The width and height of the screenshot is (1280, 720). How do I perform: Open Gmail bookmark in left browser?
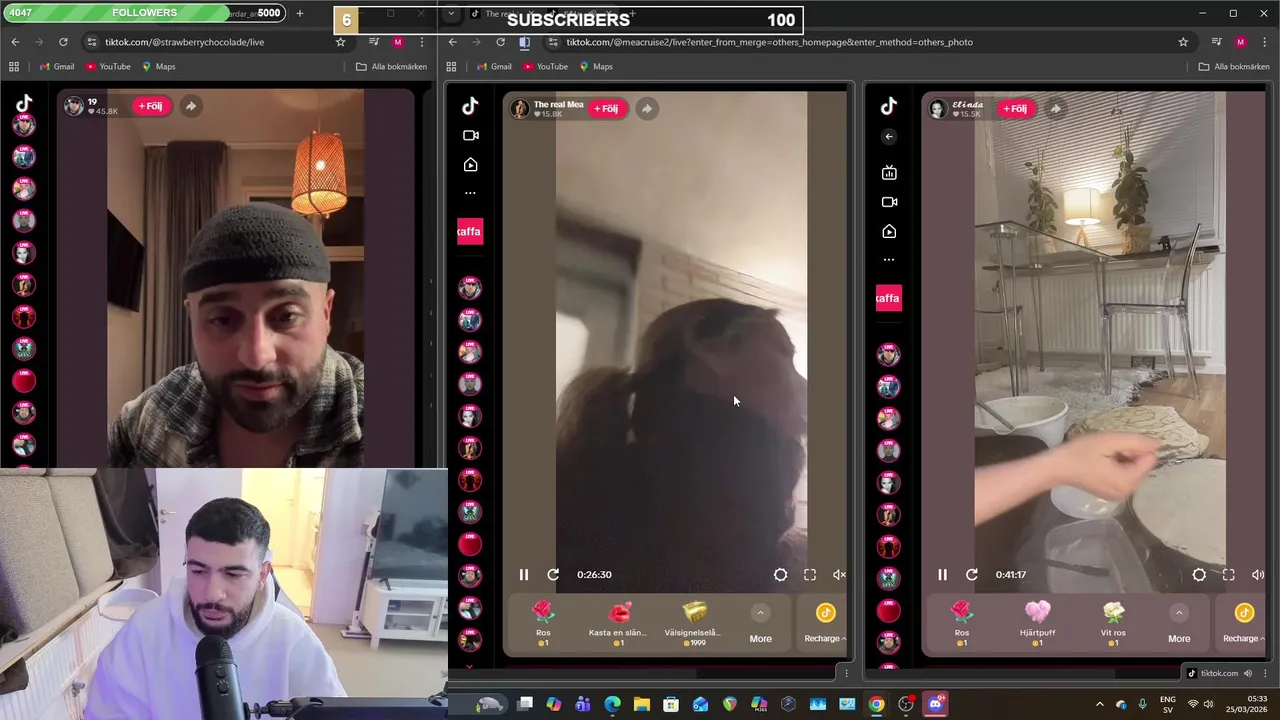click(x=56, y=67)
